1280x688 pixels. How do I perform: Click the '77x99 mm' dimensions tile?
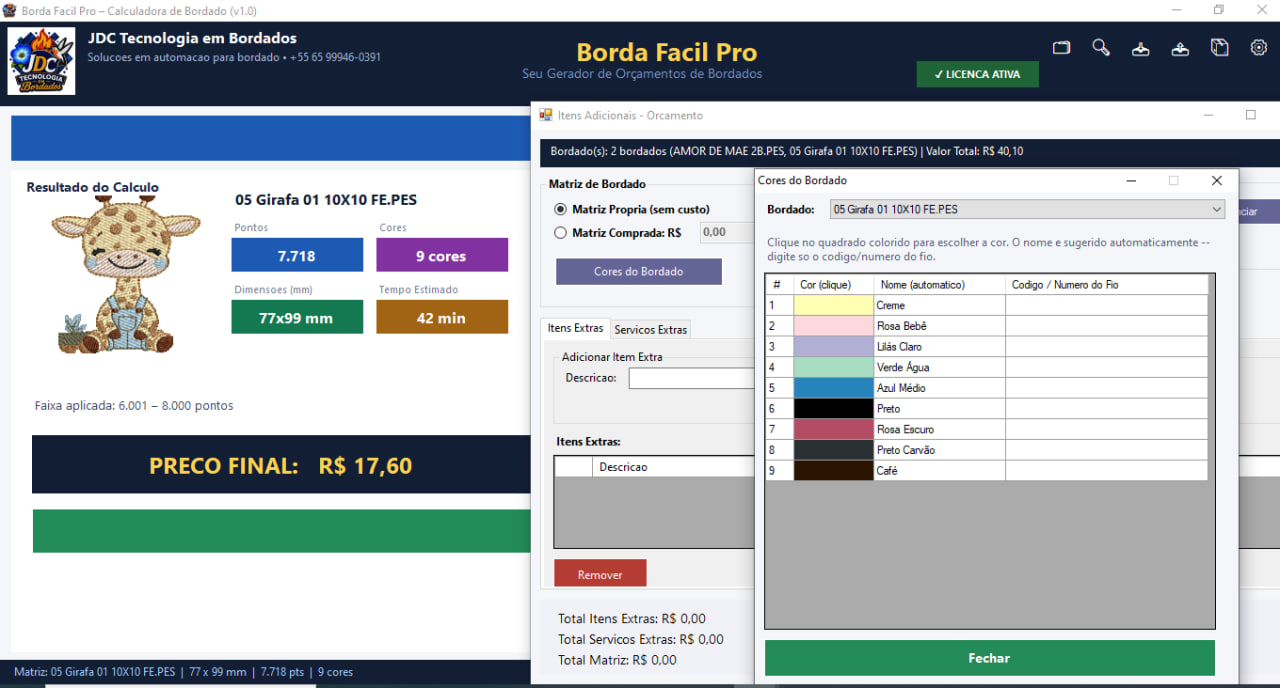point(297,317)
